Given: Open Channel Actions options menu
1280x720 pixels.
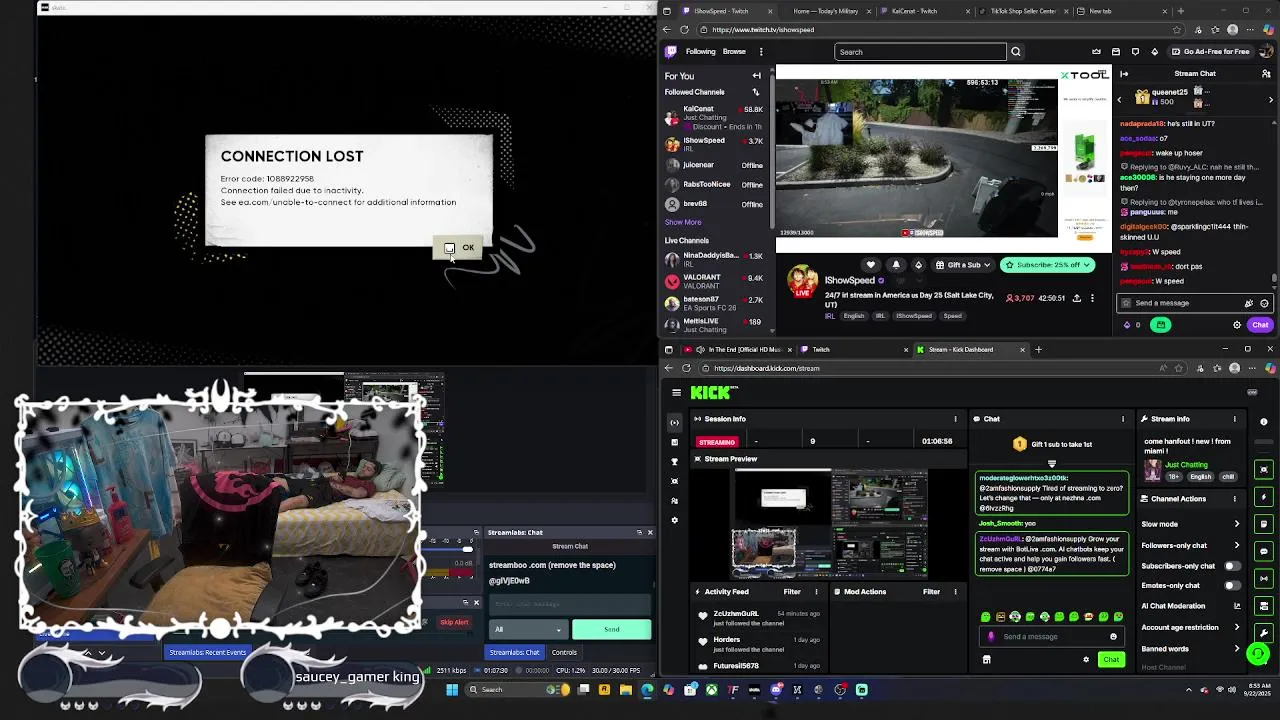Looking at the screenshot, I should tap(1234, 499).
